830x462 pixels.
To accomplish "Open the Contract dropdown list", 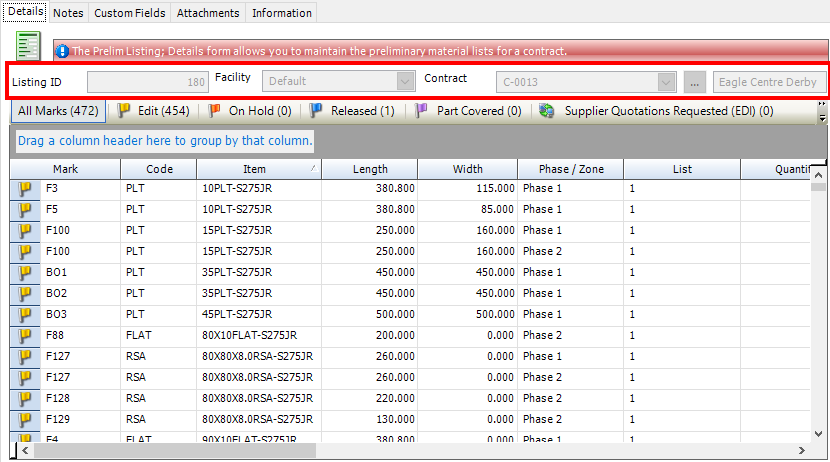I will [666, 82].
